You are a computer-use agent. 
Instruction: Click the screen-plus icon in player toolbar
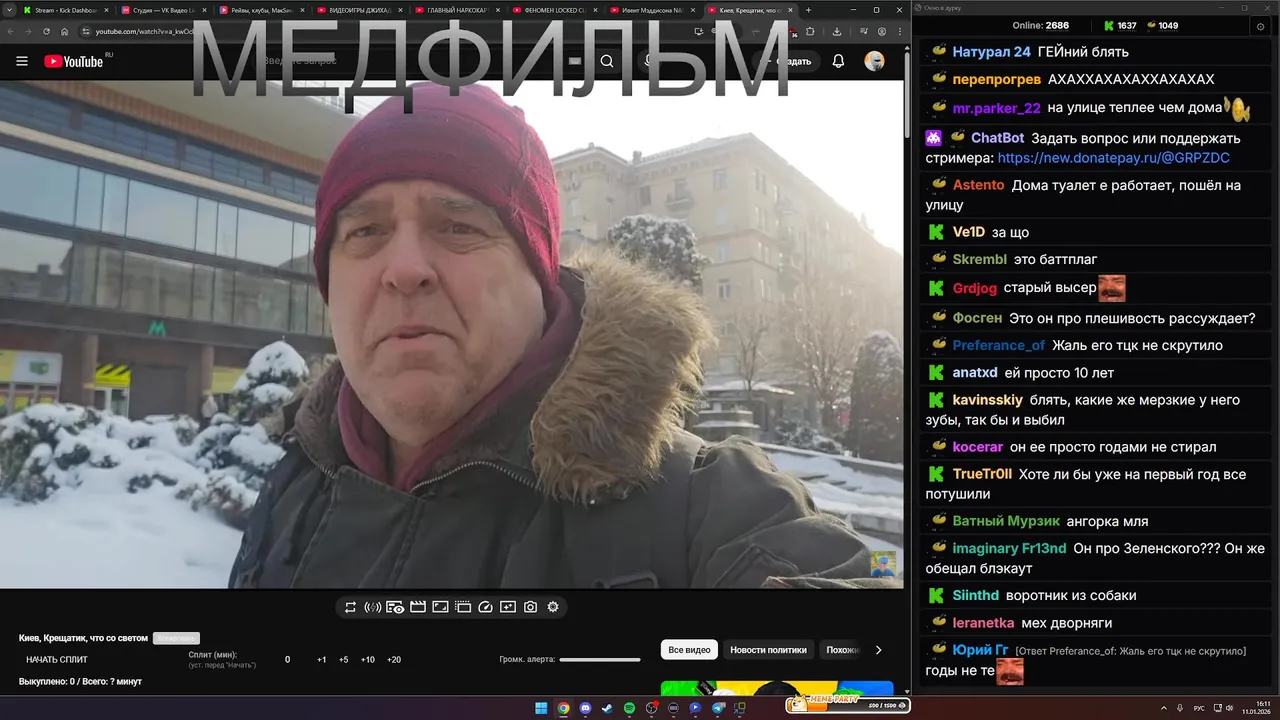pyautogui.click(x=508, y=607)
